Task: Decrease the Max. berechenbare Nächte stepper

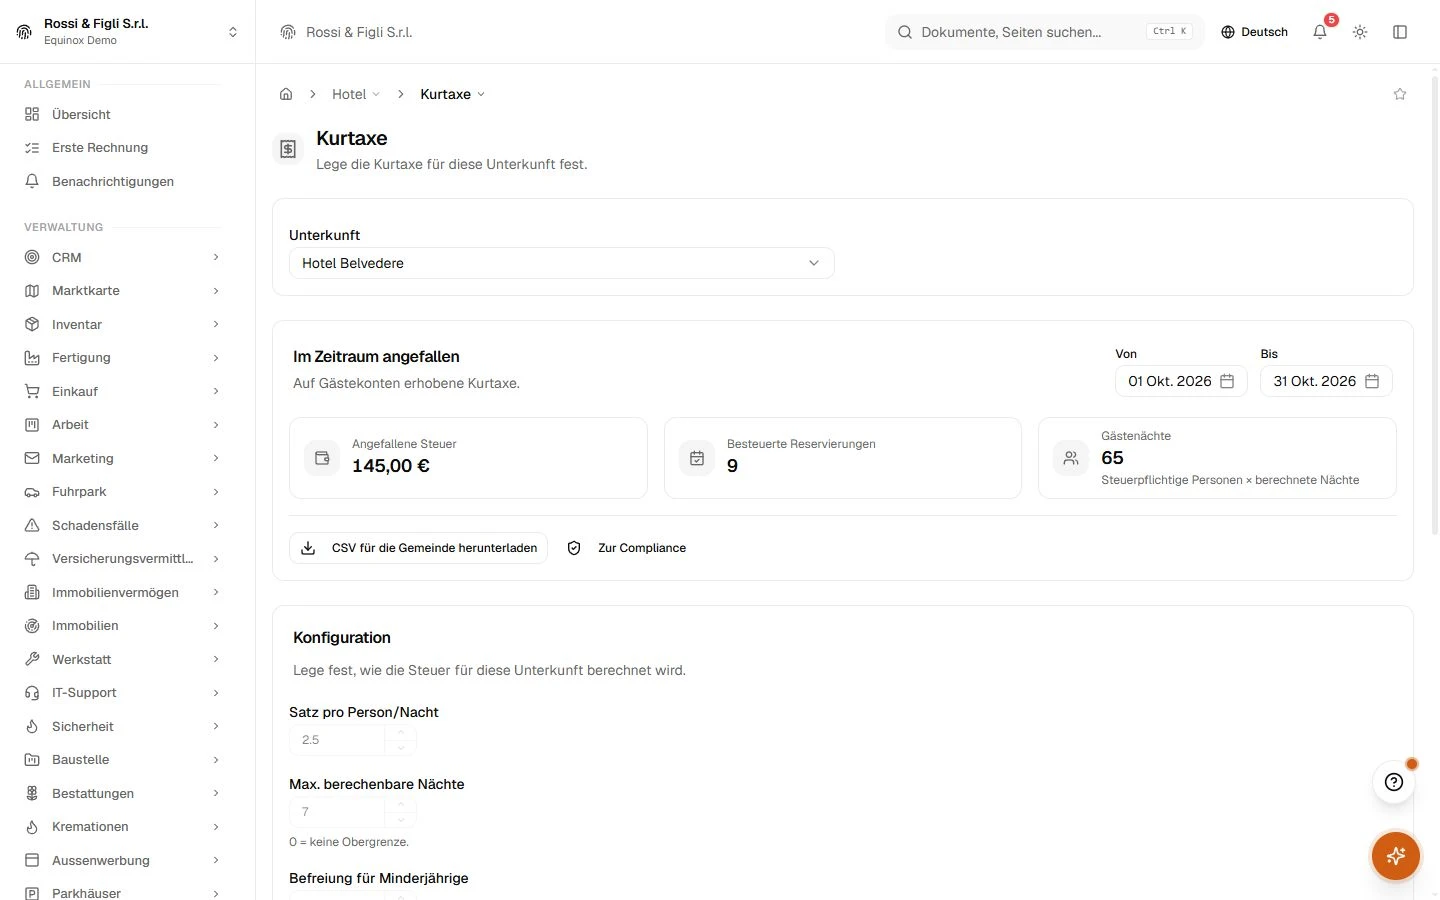Action: pyautogui.click(x=401, y=820)
